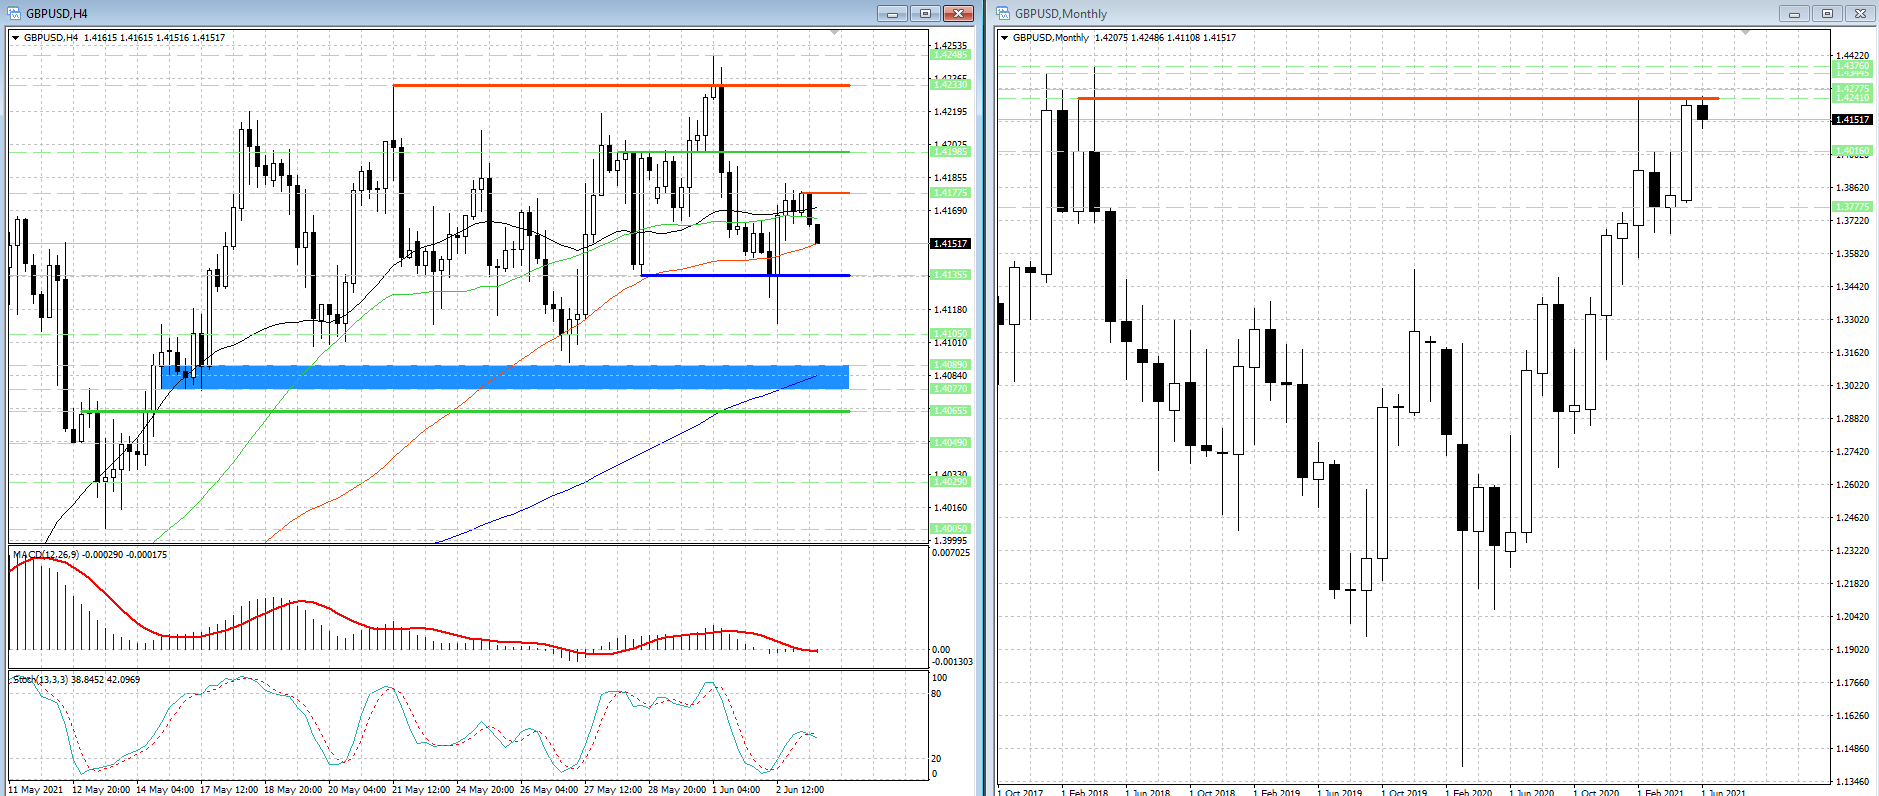Screen dimensions: 1879x796
Task: Click the chart shift marker in the Monthly chart
Action: click(1746, 33)
